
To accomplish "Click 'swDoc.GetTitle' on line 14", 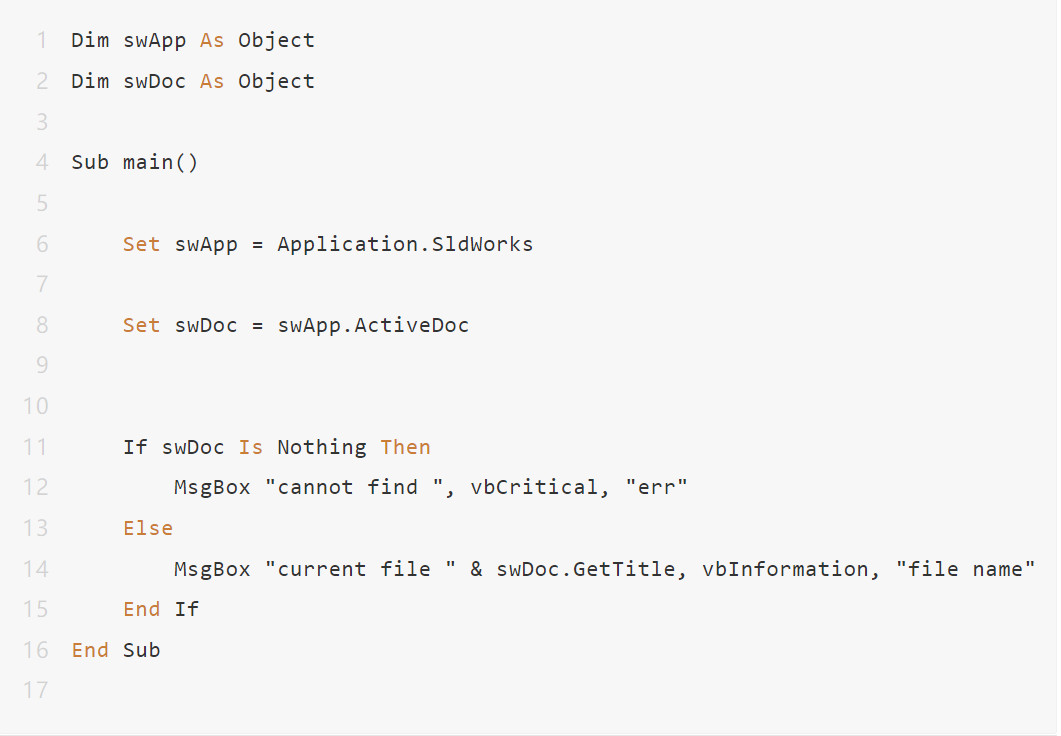I will tap(585, 569).
